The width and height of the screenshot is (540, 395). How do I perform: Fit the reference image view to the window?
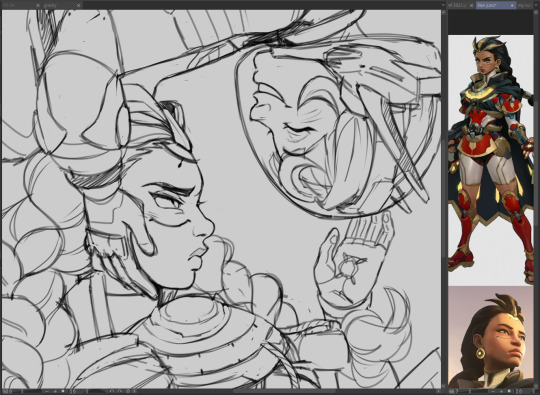pos(509,392)
